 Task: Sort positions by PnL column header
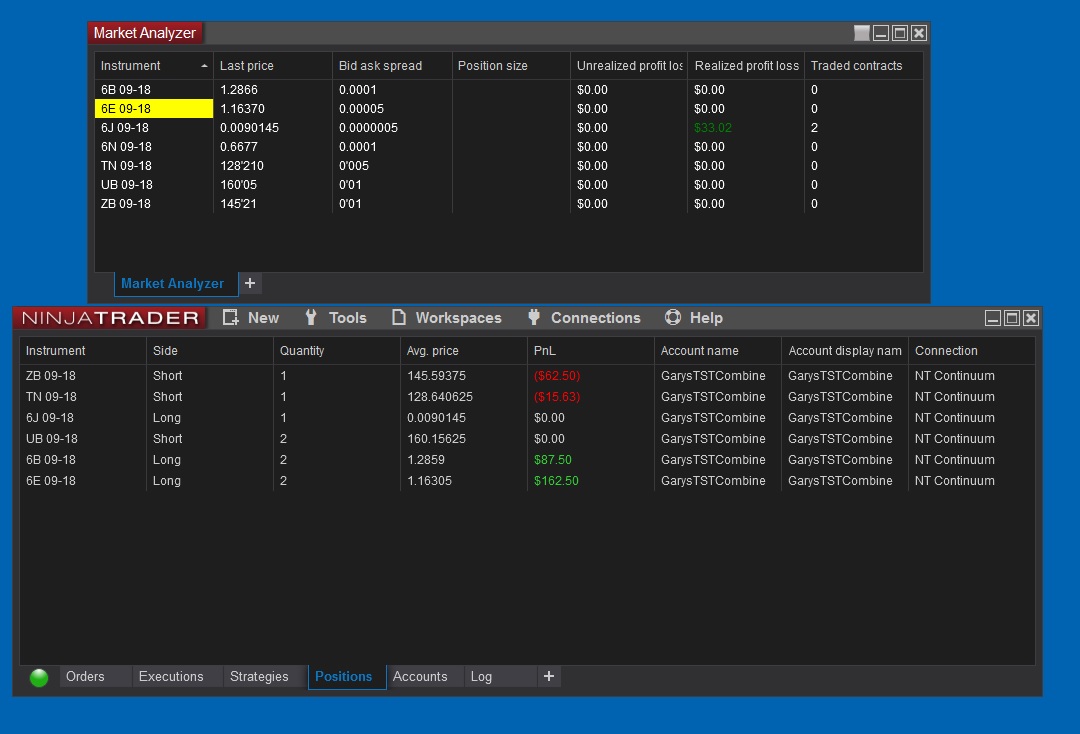tap(545, 351)
